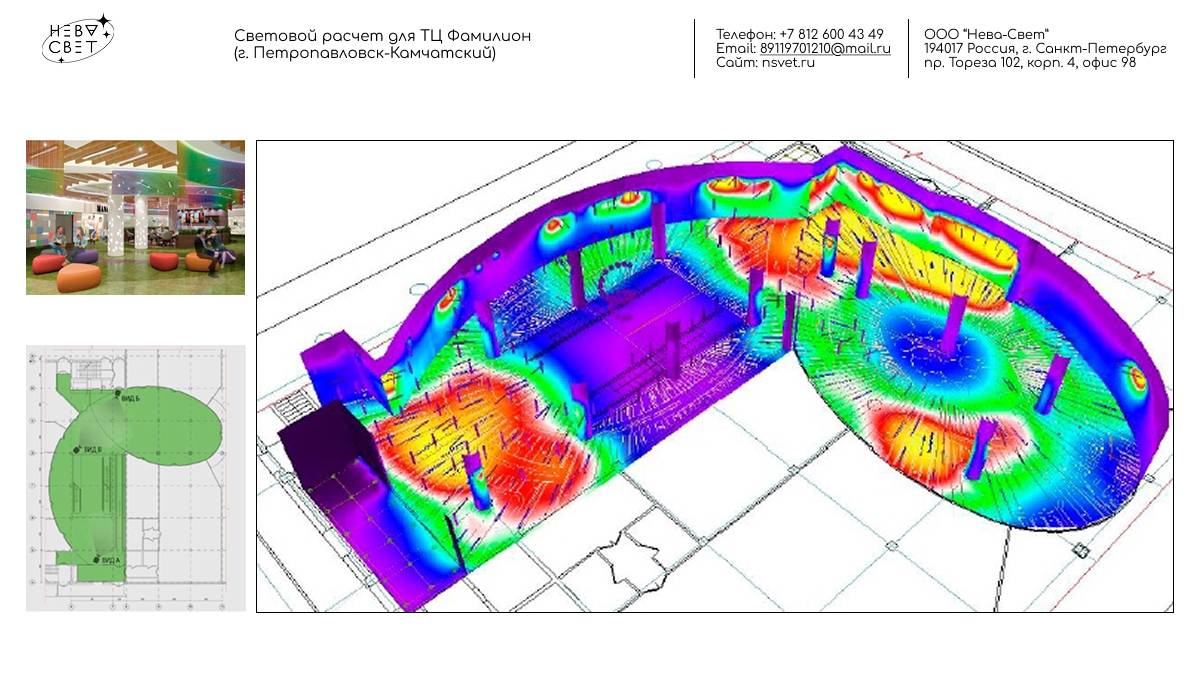Click the green elliptical zone on floor plan
The width and height of the screenshot is (1200, 681).
click(x=160, y=425)
